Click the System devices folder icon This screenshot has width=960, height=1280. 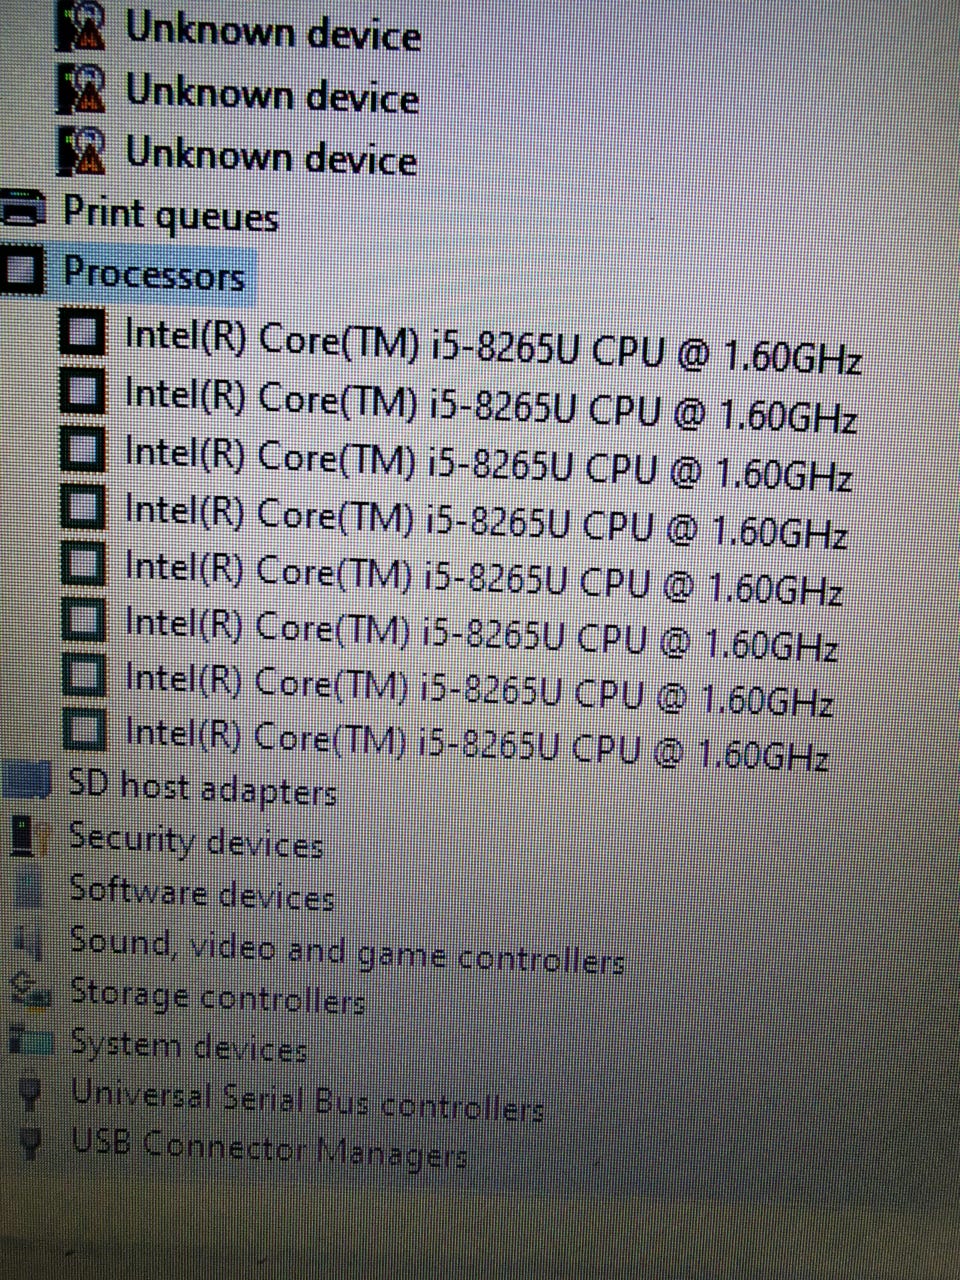31,1042
